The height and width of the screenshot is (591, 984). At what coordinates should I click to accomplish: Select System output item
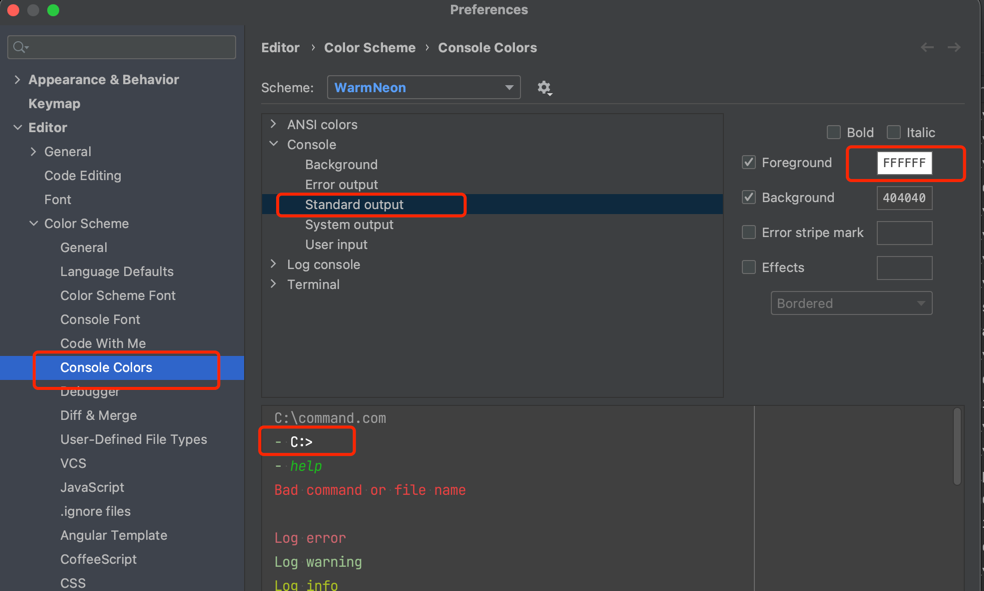(x=349, y=225)
